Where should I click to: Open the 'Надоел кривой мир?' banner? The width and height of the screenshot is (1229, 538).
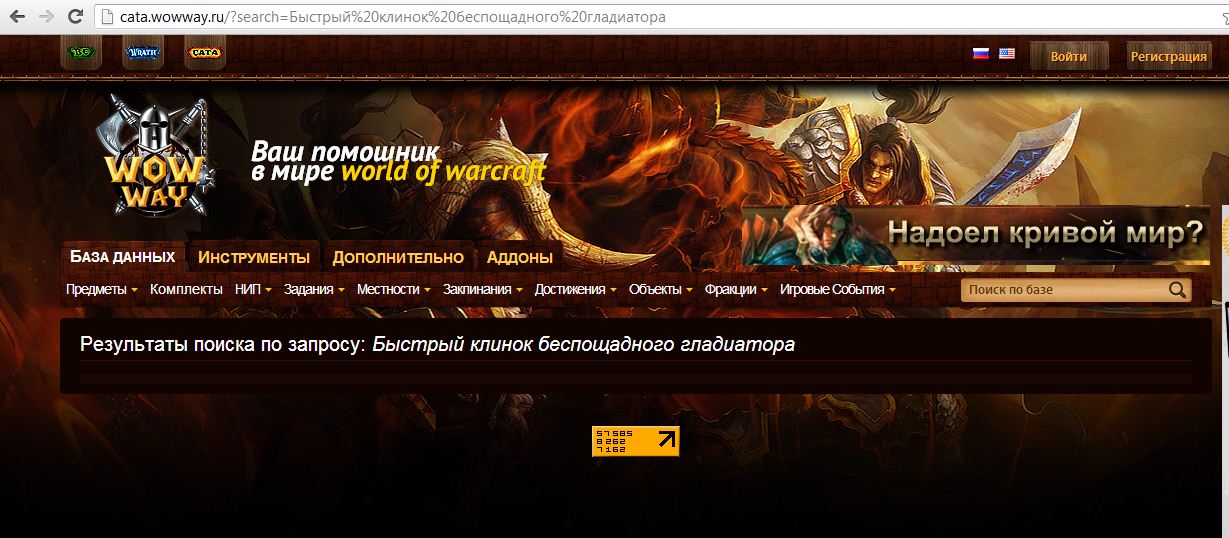coord(976,234)
